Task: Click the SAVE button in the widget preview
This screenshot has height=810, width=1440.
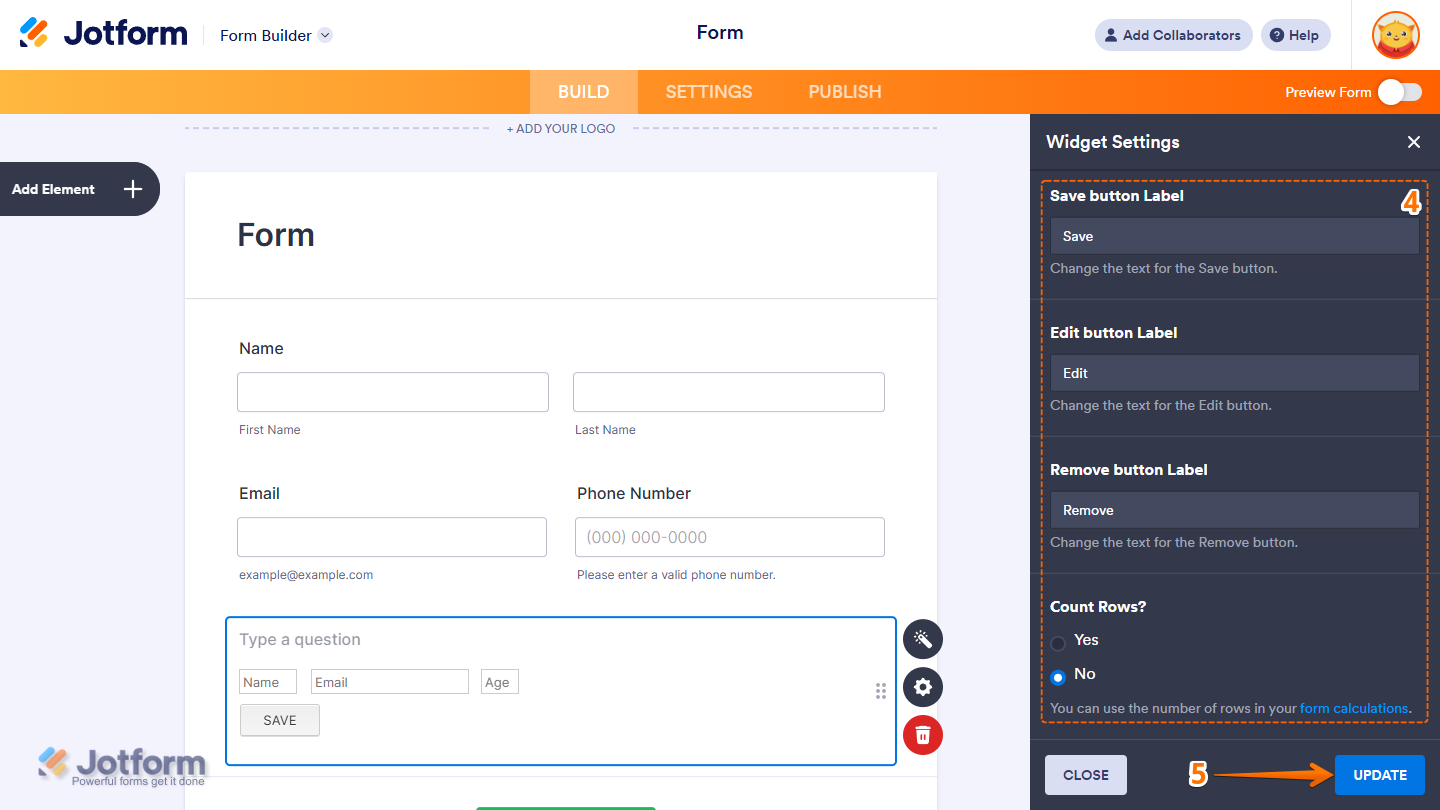Action: click(279, 720)
